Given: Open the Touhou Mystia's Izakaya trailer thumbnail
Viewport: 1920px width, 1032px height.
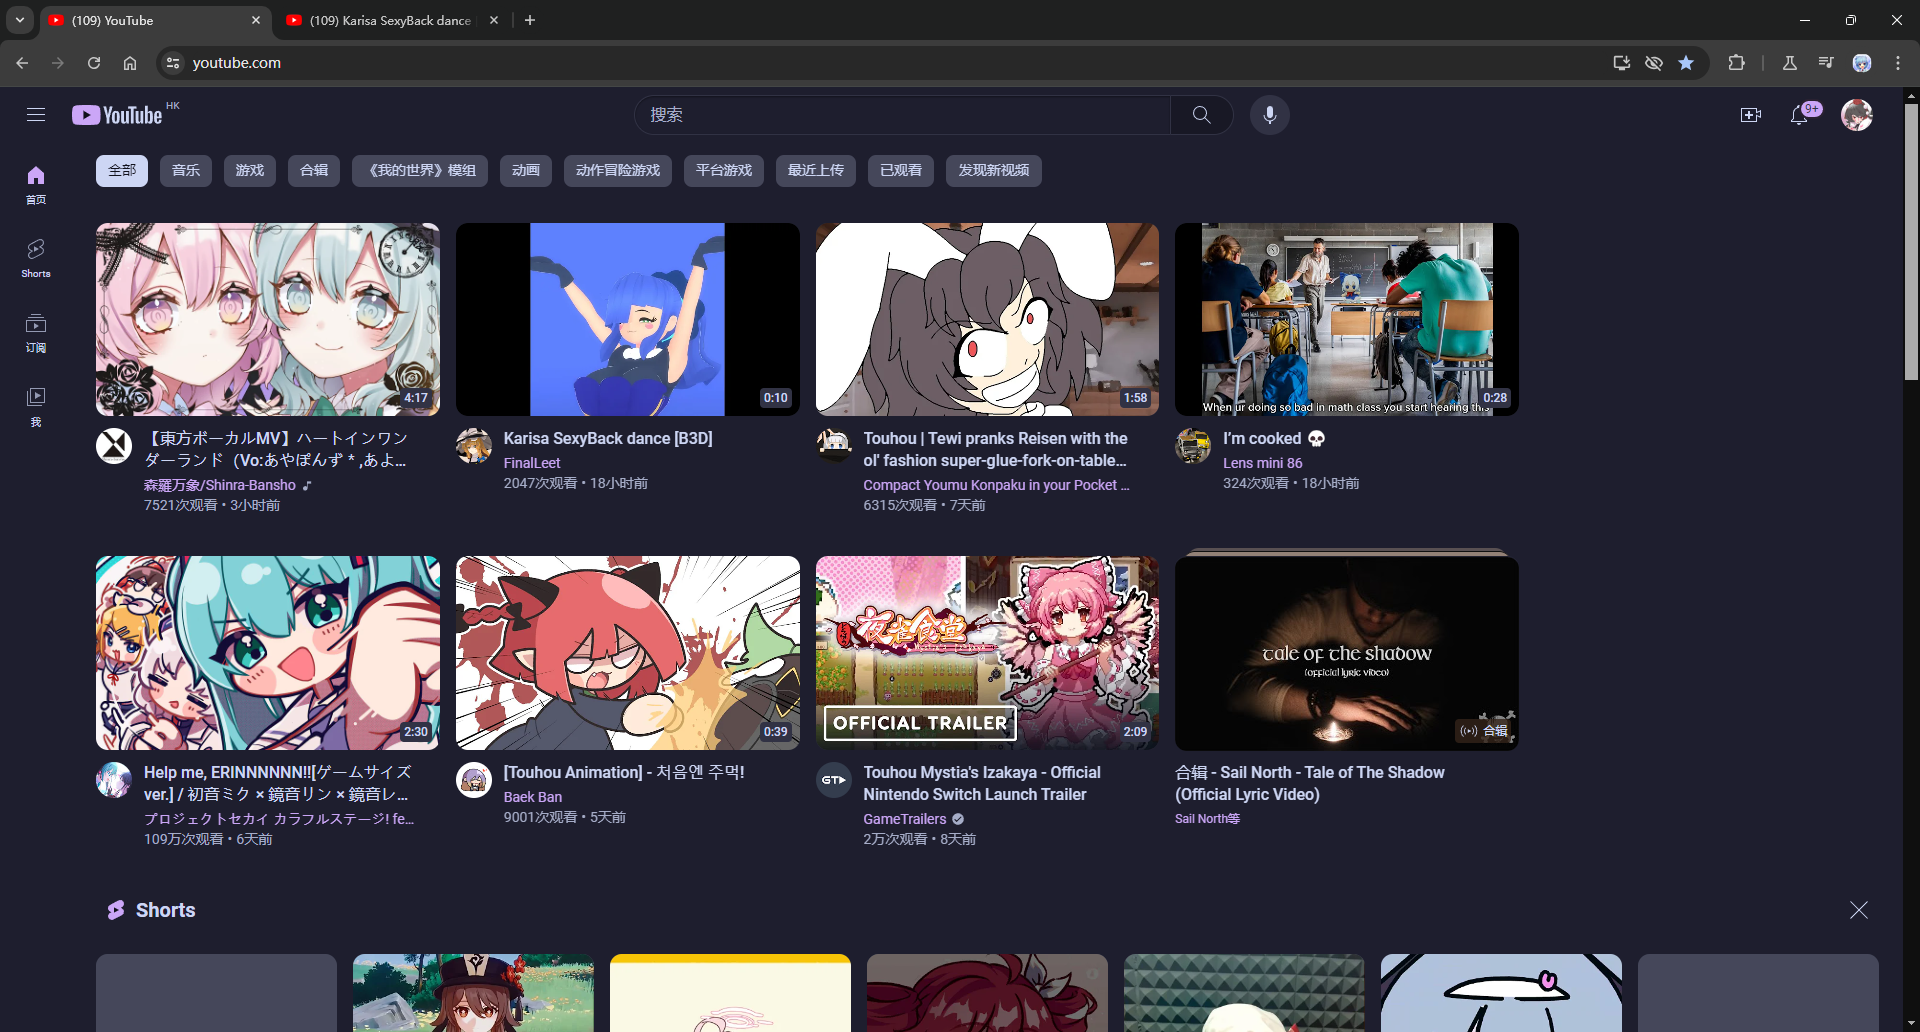Looking at the screenshot, I should tap(987, 652).
